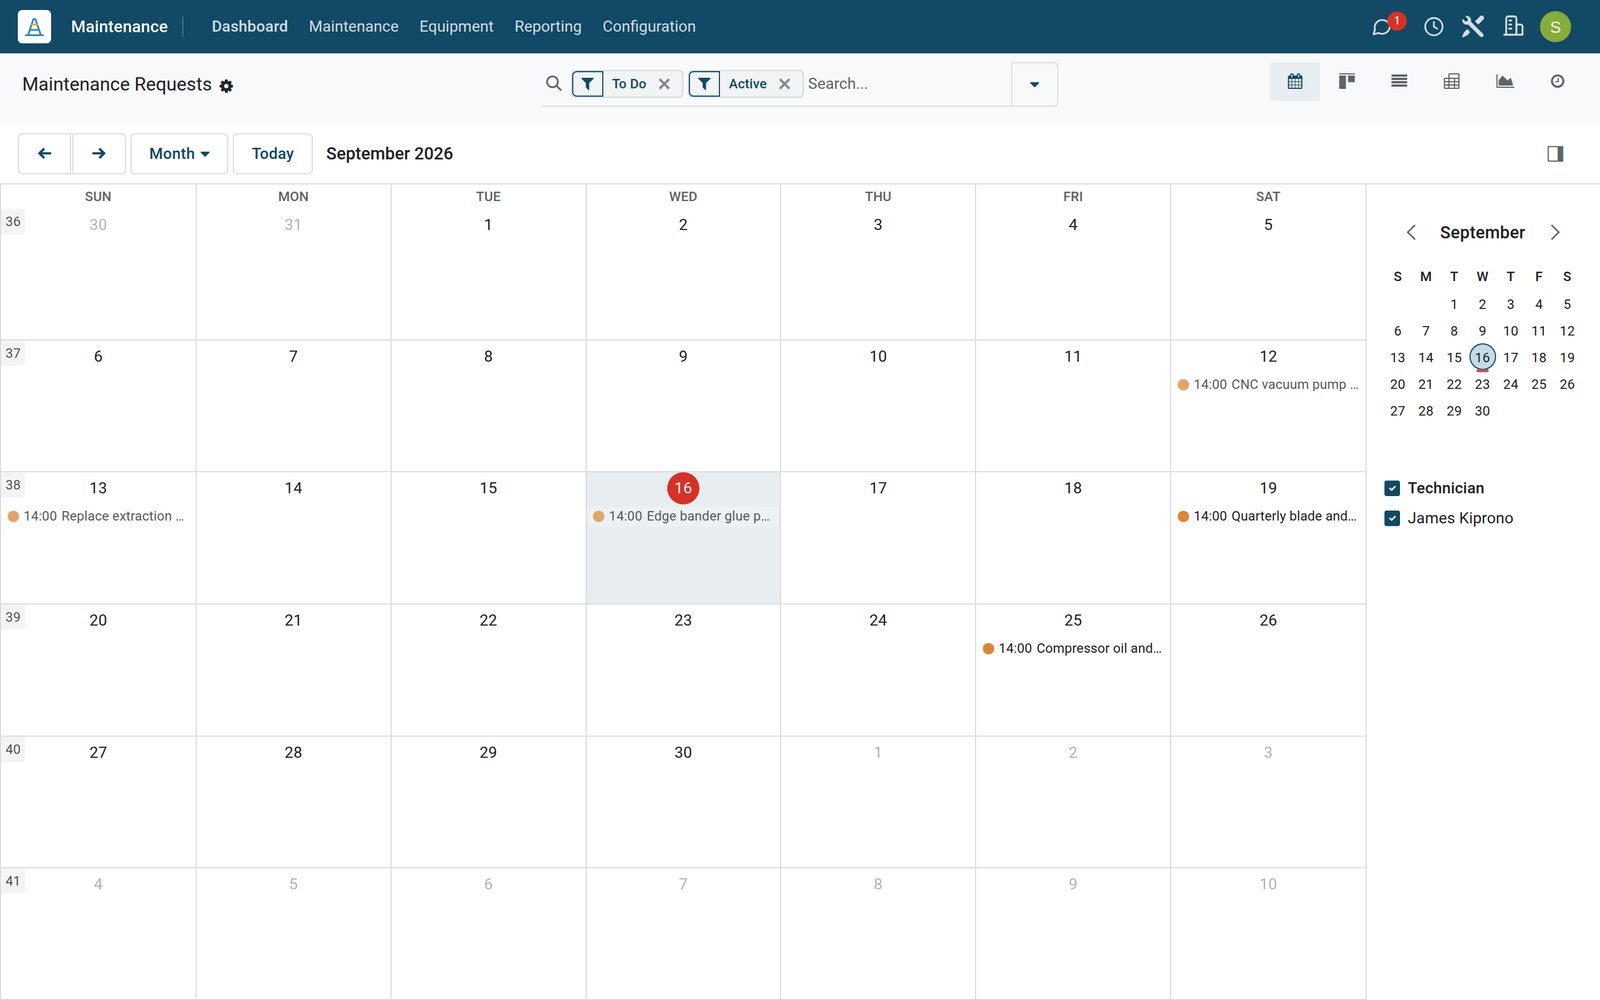The height and width of the screenshot is (1000, 1600).
Task: Open the Compressor oil event
Action: pos(1072,649)
